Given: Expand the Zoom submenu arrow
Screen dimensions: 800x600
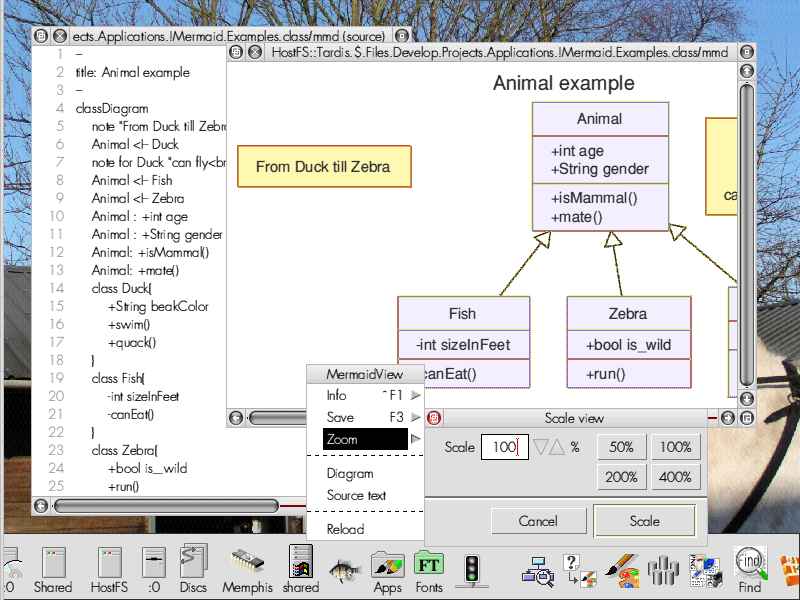Looking at the screenshot, I should tap(416, 439).
